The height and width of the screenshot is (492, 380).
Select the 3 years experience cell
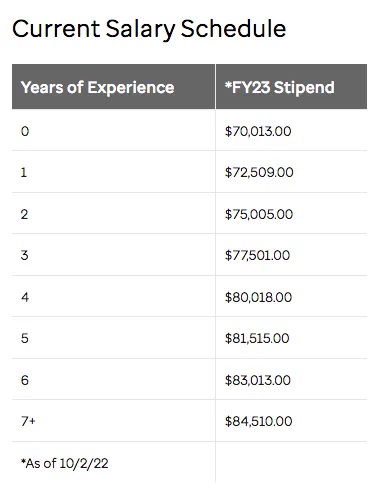point(114,255)
